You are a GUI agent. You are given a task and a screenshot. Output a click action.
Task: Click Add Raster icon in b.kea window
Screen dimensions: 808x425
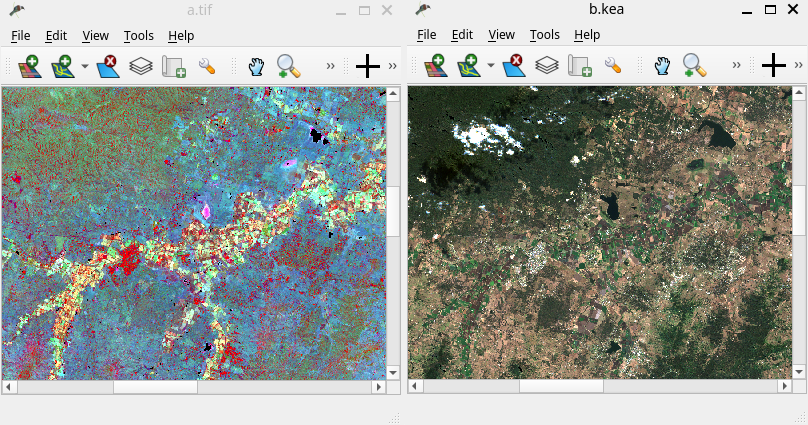point(435,66)
